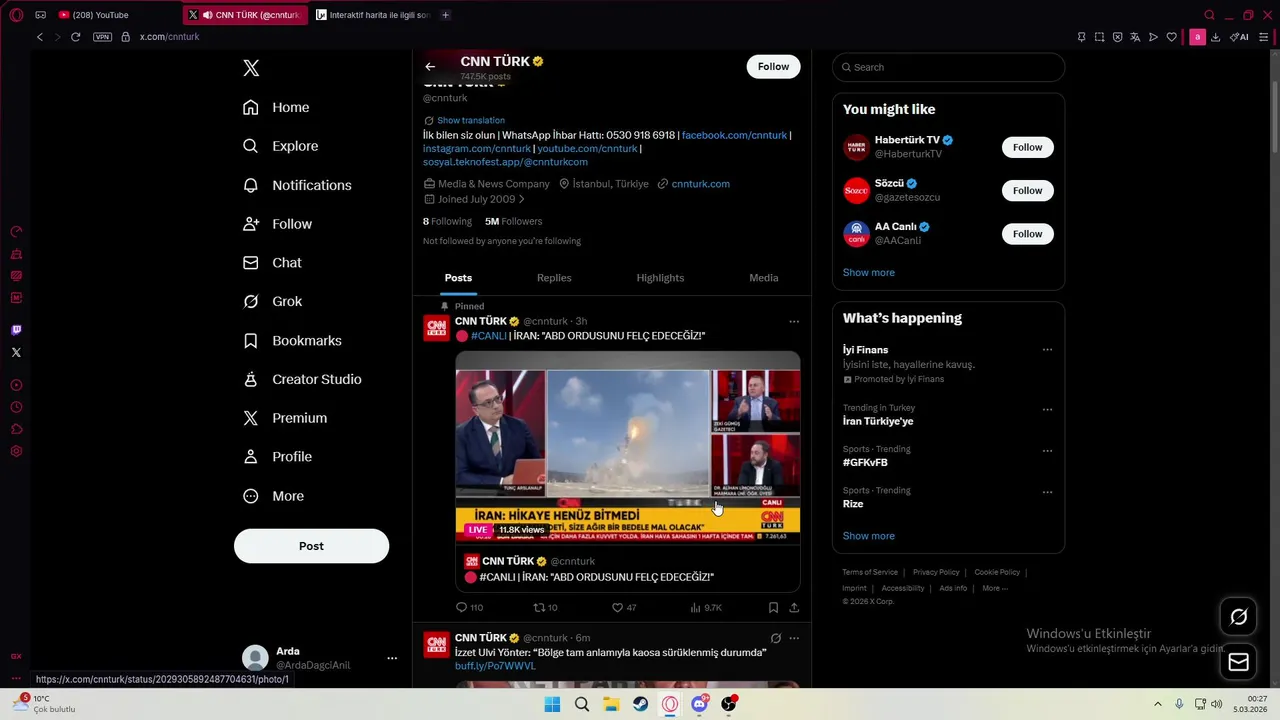
Task: Open Windows Start menu
Action: click(552, 704)
